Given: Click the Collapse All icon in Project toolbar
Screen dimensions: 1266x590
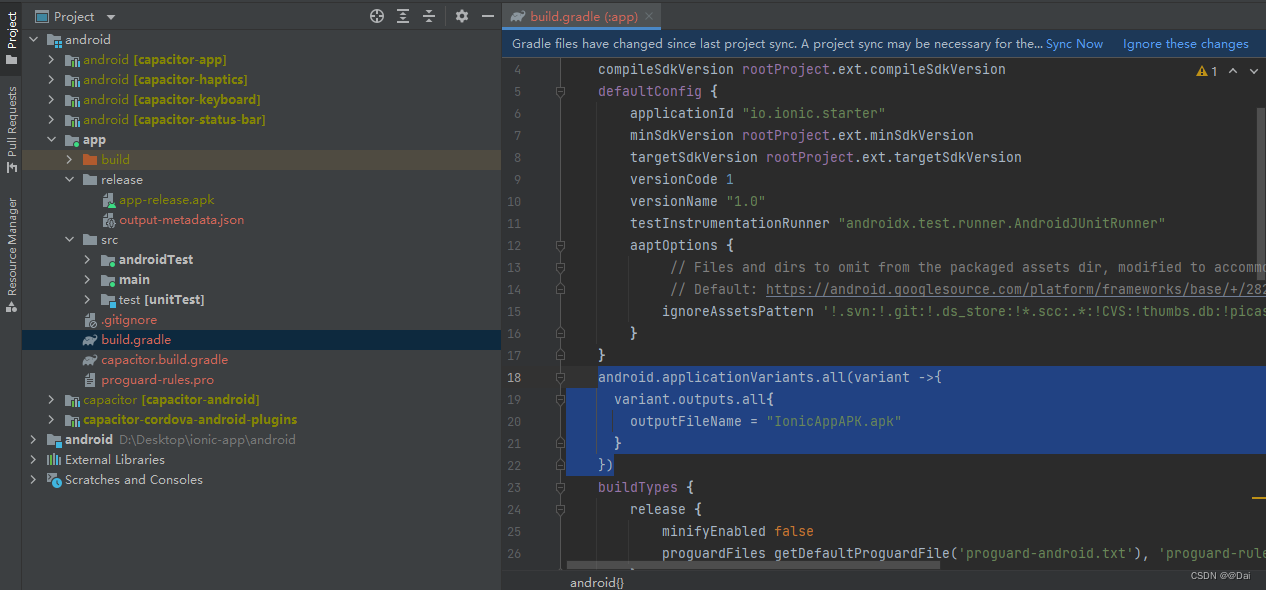Looking at the screenshot, I should pos(429,16).
